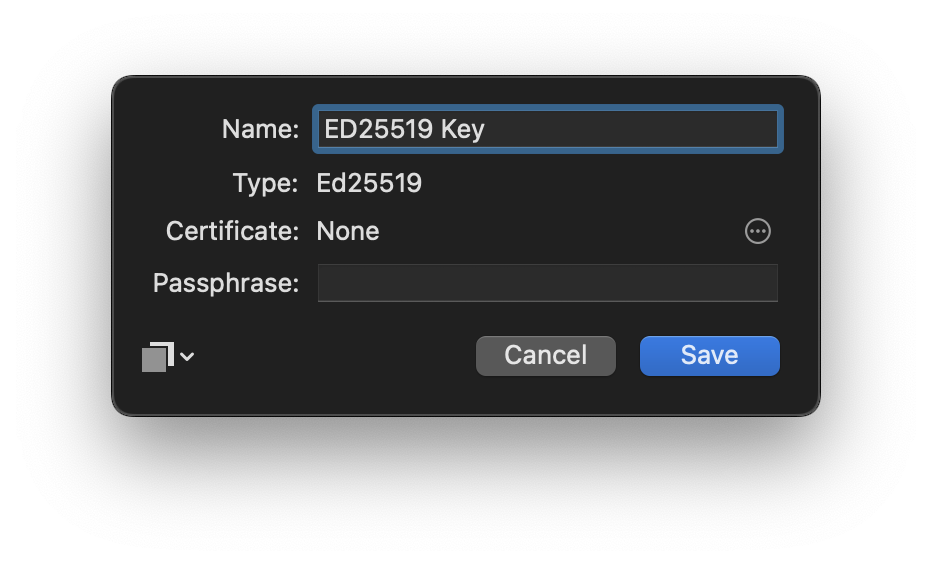Click into the empty Passphrase field
Screen dimensions: 932x564
pyautogui.click(x=547, y=283)
